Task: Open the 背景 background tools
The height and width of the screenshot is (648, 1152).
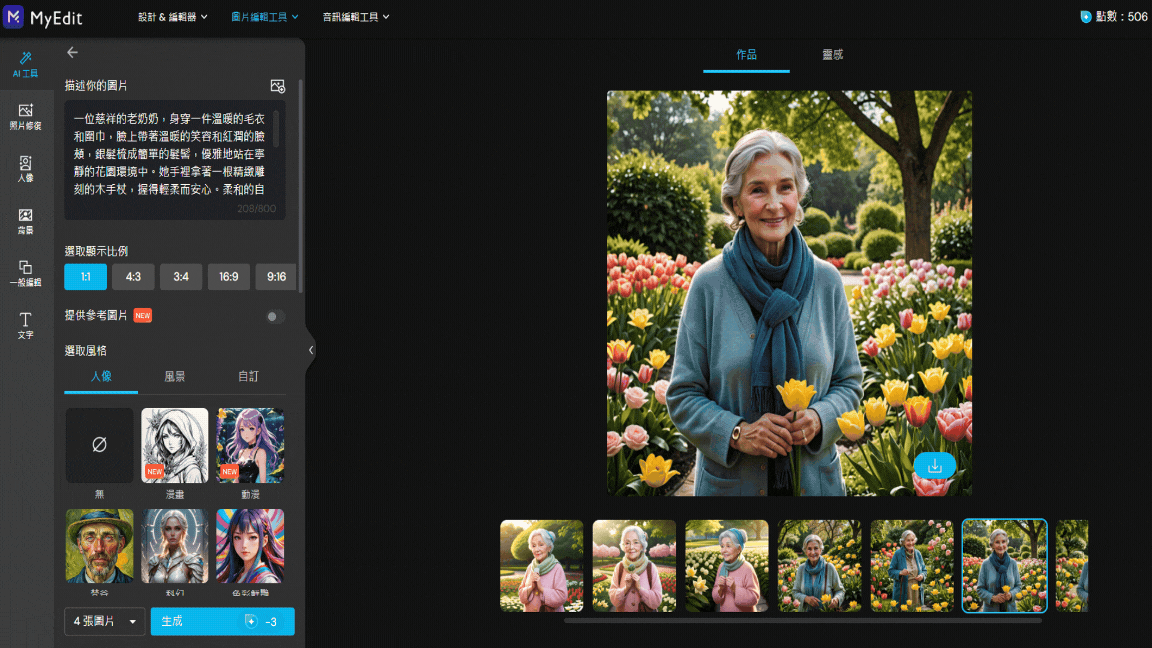Action: 25,221
